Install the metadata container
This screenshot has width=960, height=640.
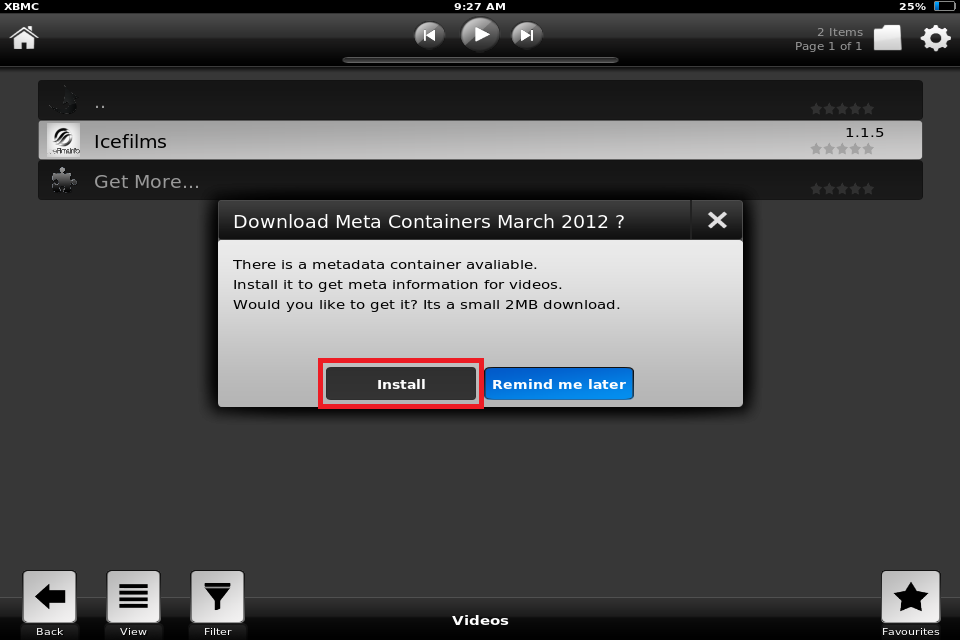tap(401, 384)
